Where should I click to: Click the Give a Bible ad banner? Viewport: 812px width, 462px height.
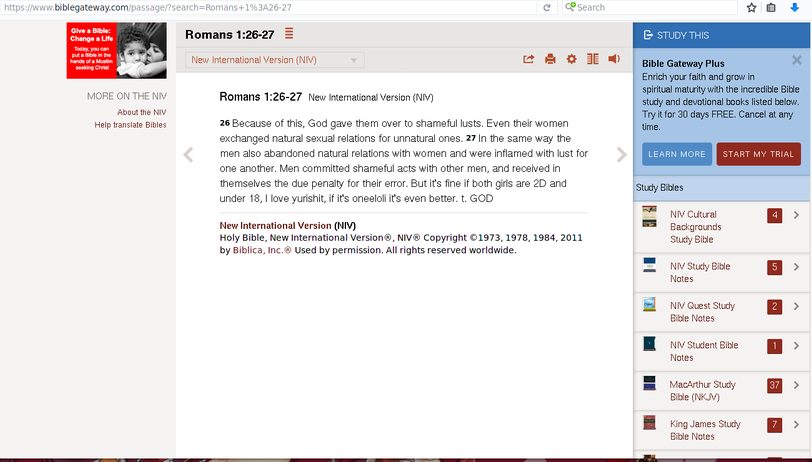coord(117,50)
